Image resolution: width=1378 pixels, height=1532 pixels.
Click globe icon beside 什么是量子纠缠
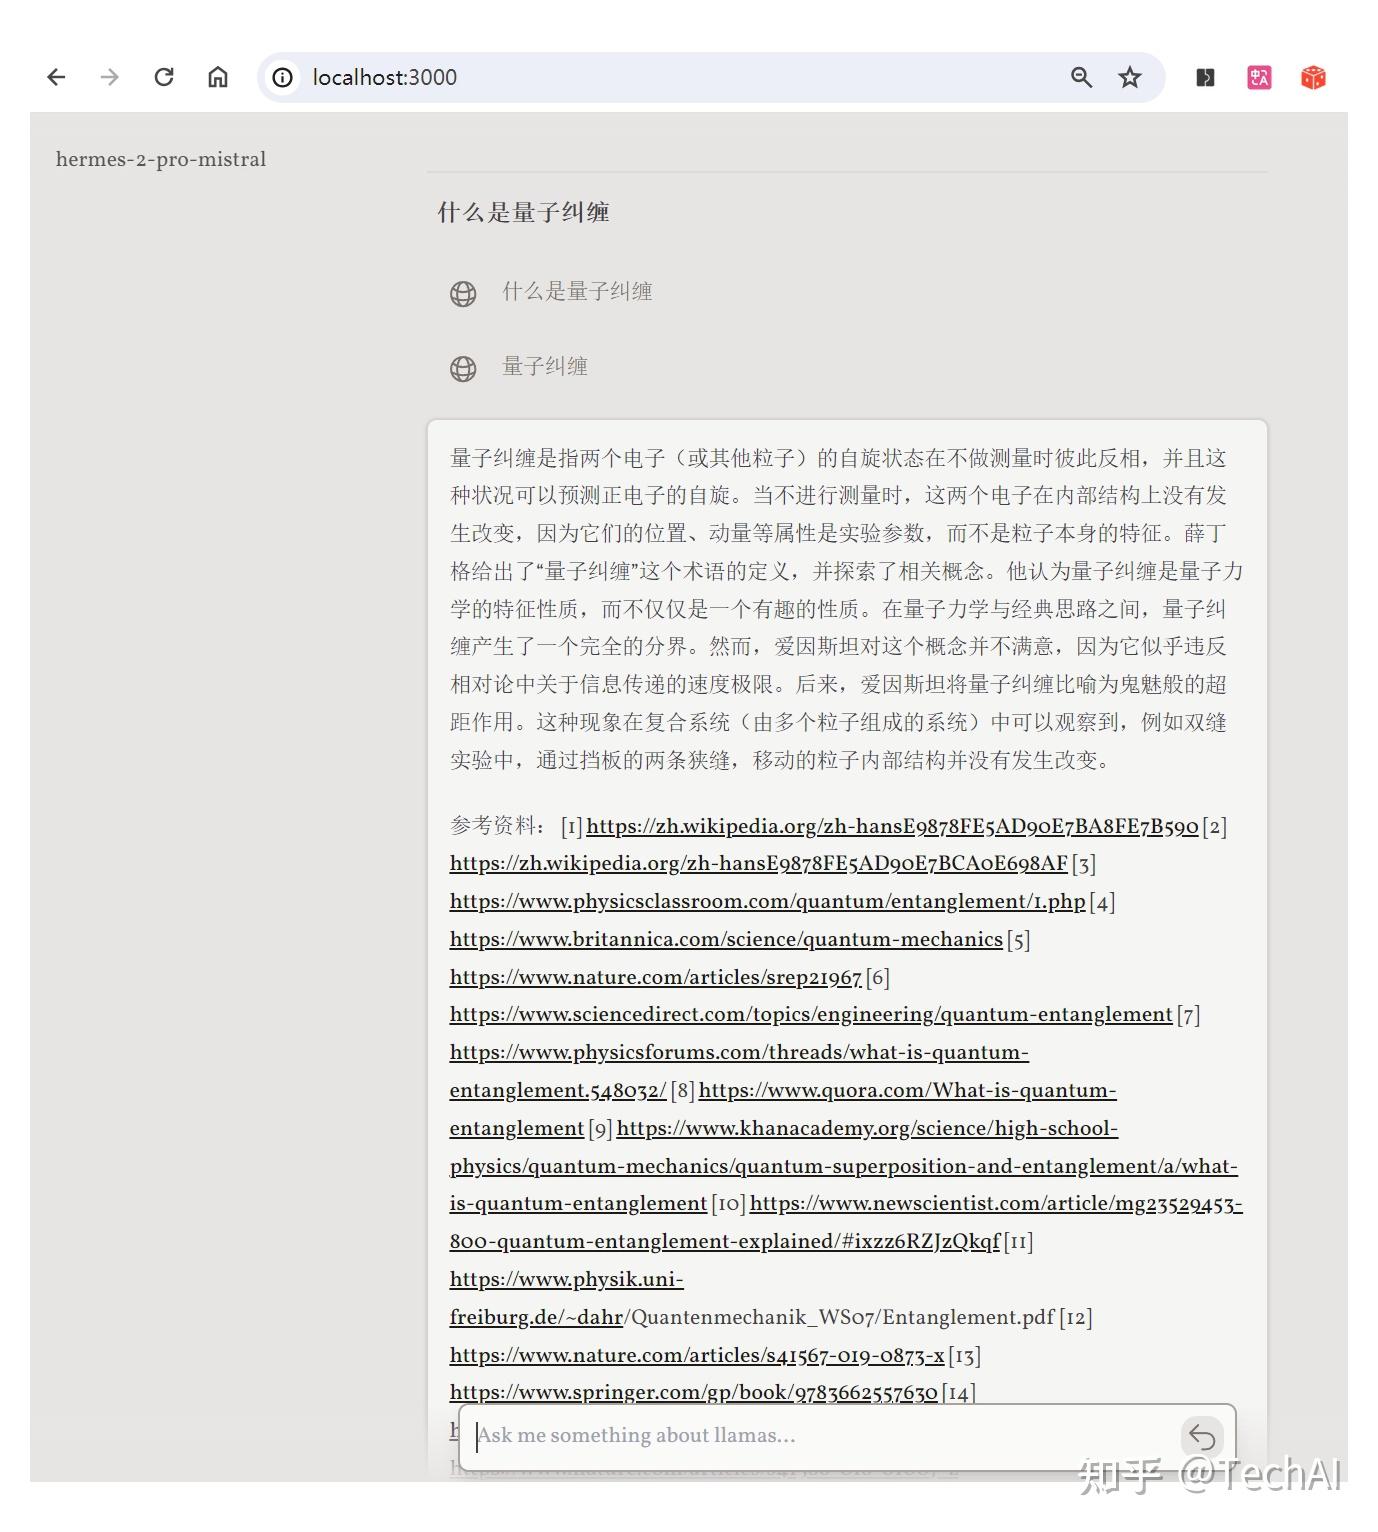click(x=463, y=293)
